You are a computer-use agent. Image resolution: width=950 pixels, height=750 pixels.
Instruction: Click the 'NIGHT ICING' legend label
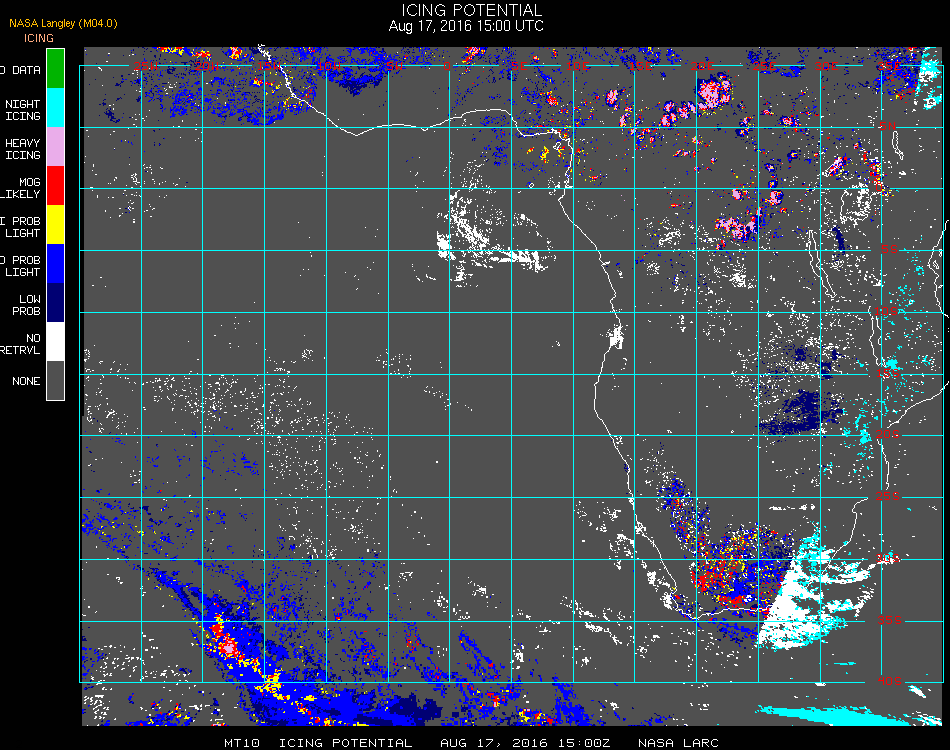point(22,110)
